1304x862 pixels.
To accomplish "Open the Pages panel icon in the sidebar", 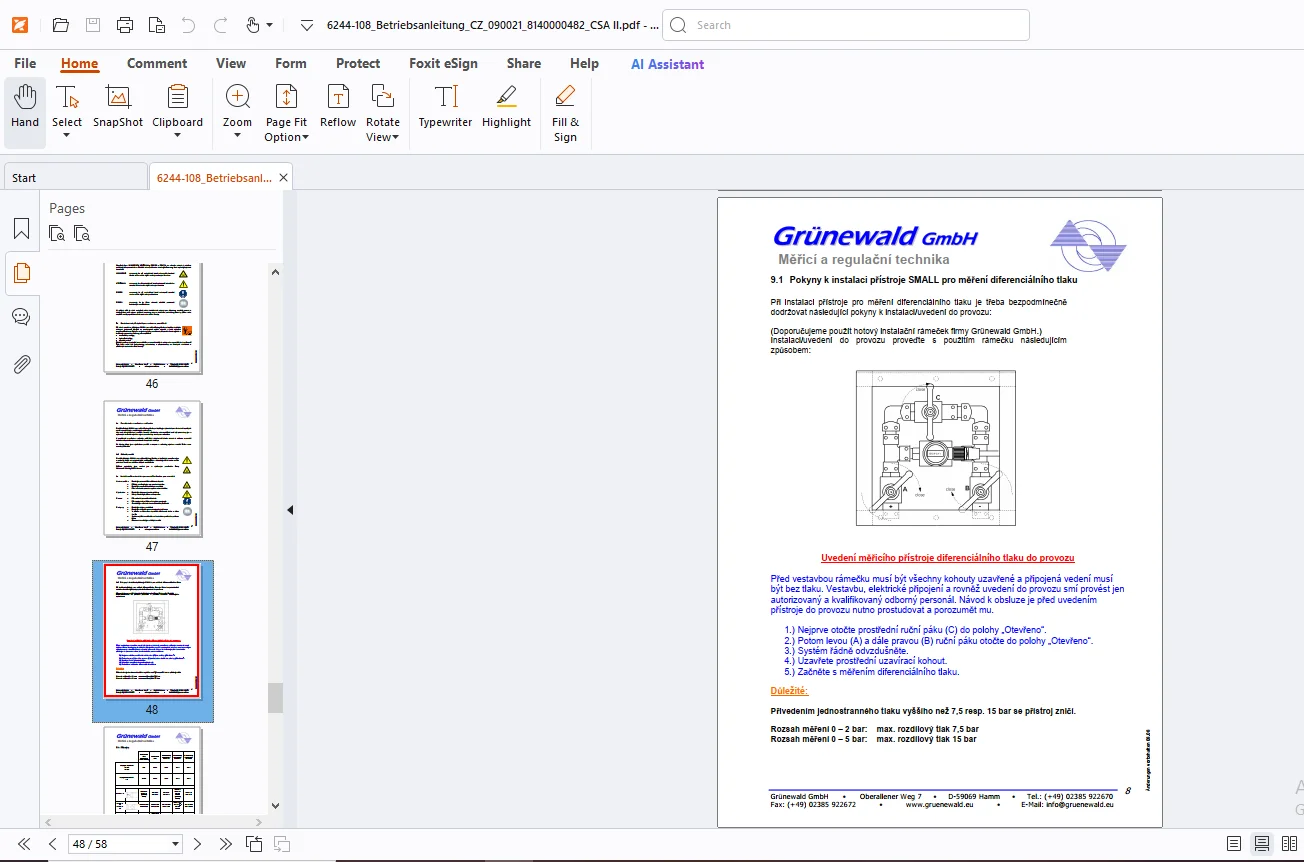I will point(21,272).
